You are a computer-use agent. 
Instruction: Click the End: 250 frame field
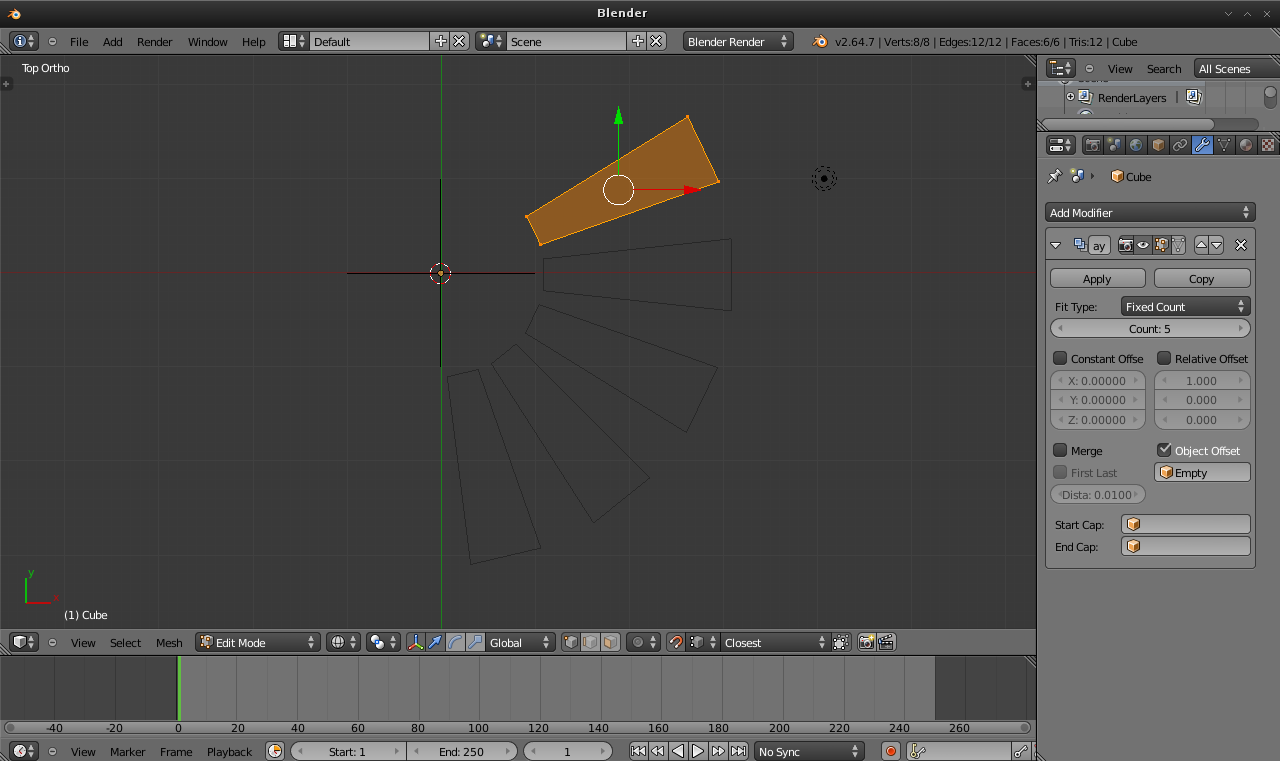(462, 751)
